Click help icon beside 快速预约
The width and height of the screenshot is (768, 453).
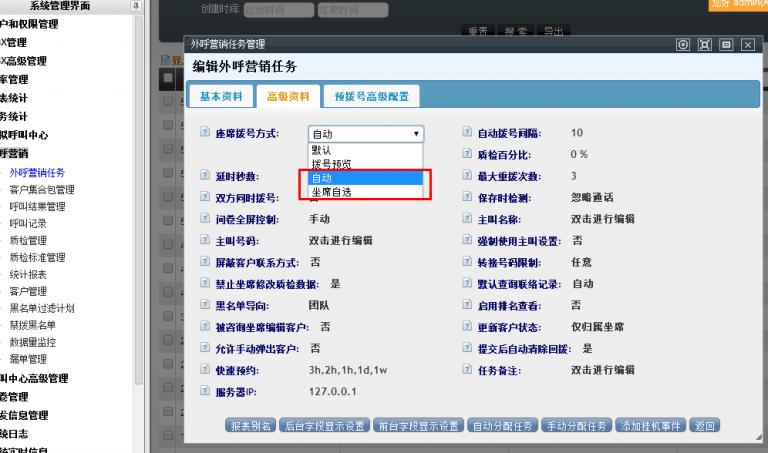tap(205, 370)
